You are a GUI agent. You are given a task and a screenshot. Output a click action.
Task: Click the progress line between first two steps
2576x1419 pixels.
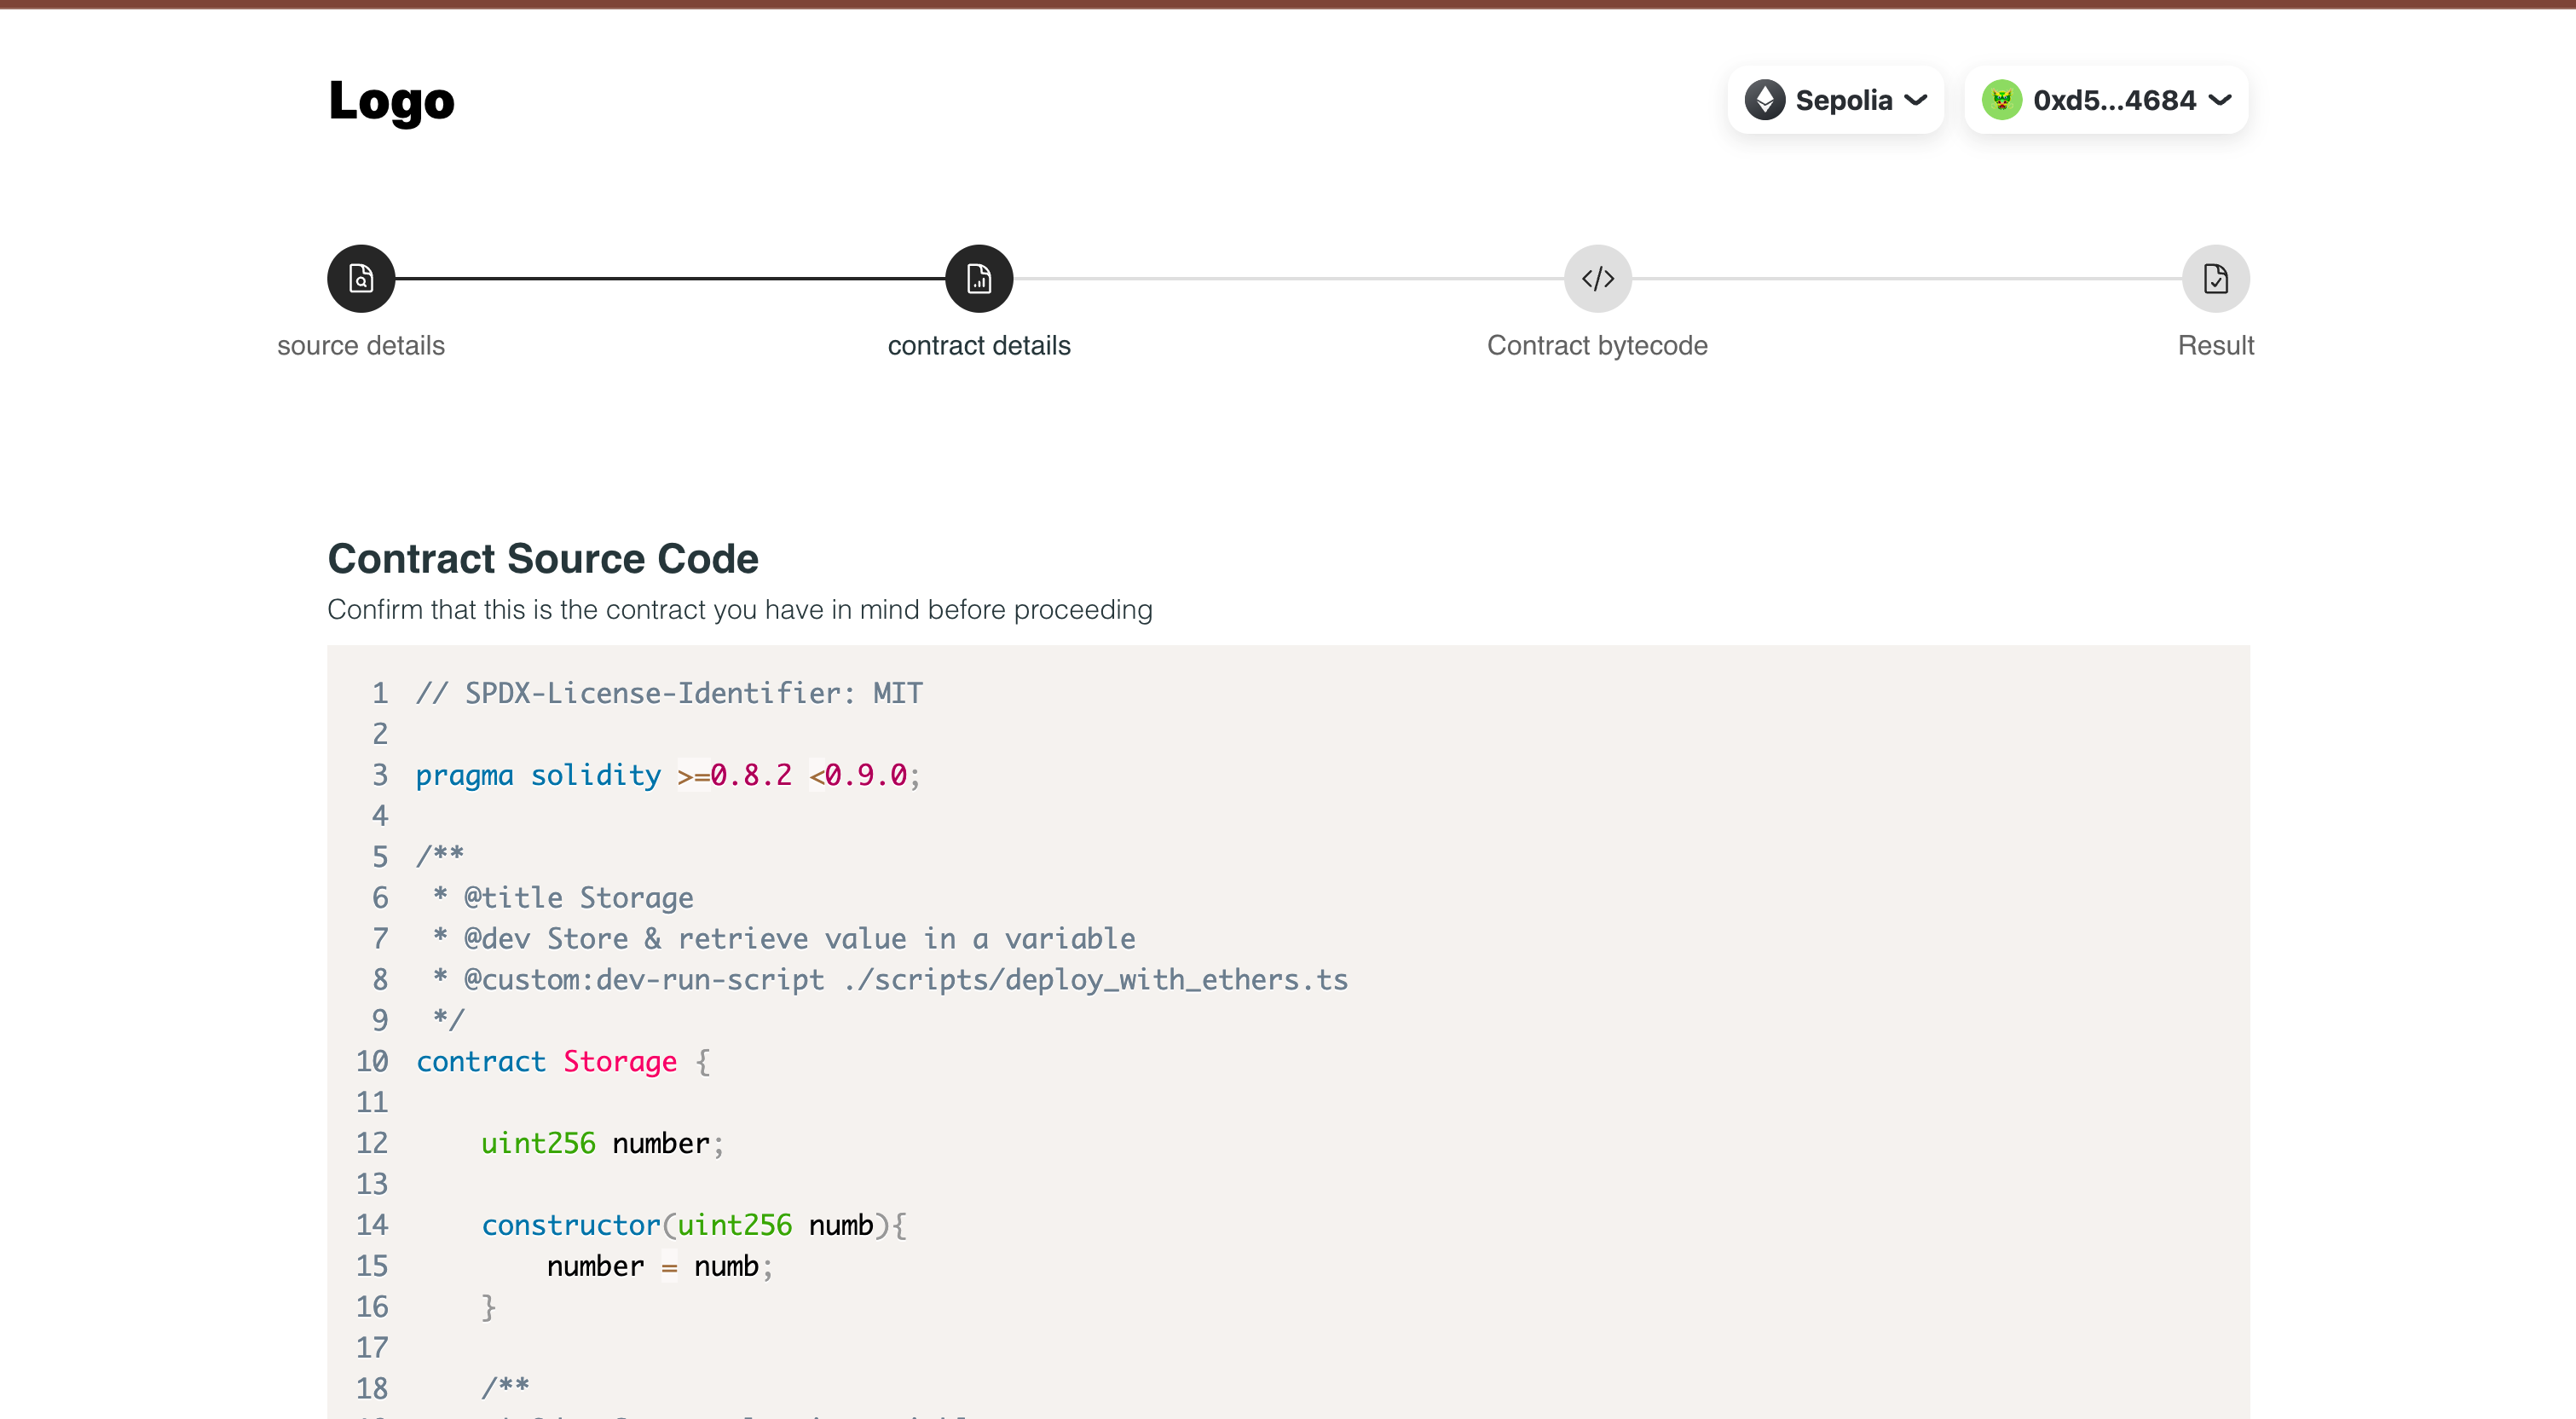click(x=670, y=278)
